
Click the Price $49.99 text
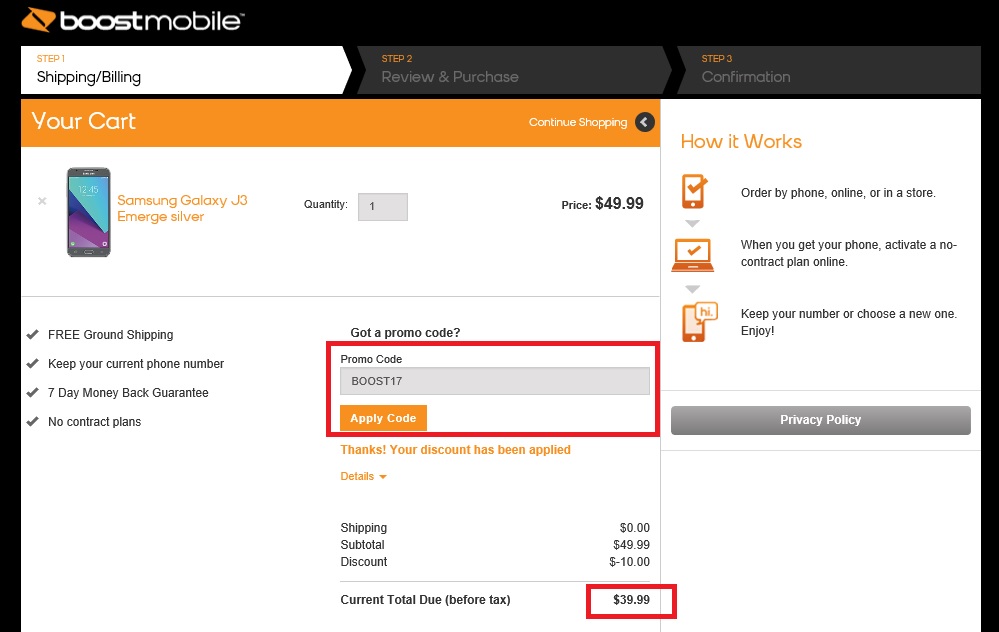602,204
